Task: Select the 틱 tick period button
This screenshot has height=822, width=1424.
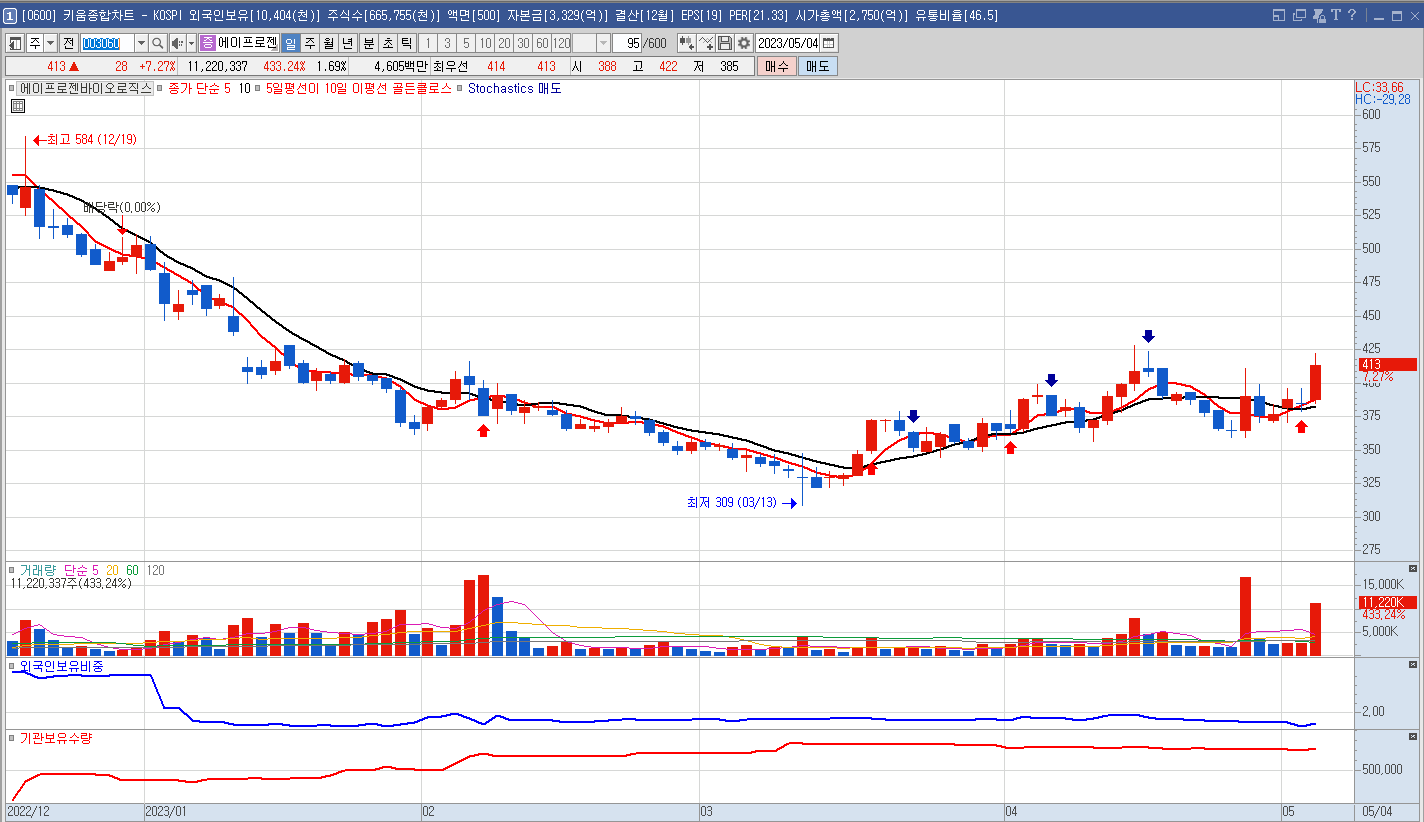Action: (407, 43)
